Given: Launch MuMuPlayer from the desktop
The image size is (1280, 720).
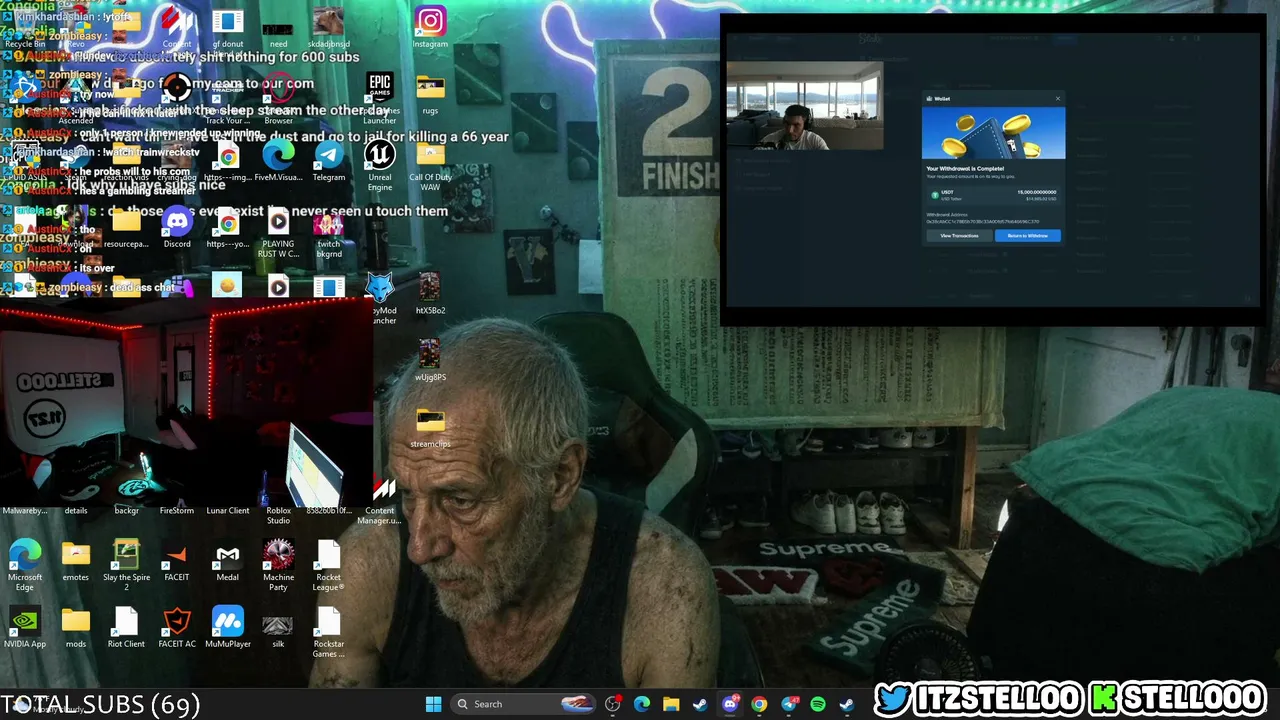Looking at the screenshot, I should click(228, 628).
